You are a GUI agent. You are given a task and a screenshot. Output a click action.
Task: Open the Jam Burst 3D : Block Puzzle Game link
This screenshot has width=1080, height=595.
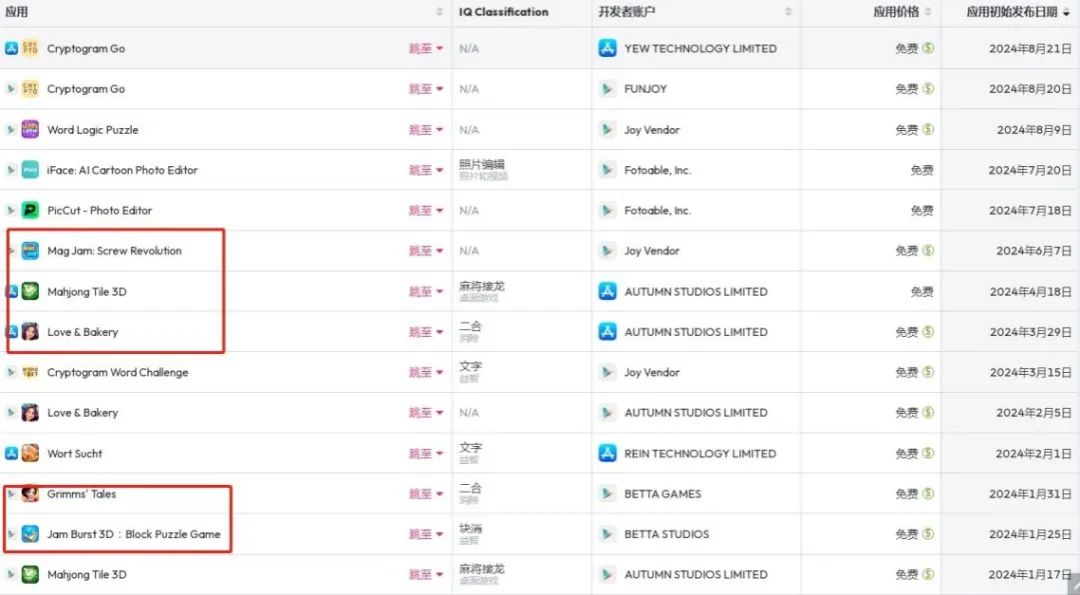[134, 534]
